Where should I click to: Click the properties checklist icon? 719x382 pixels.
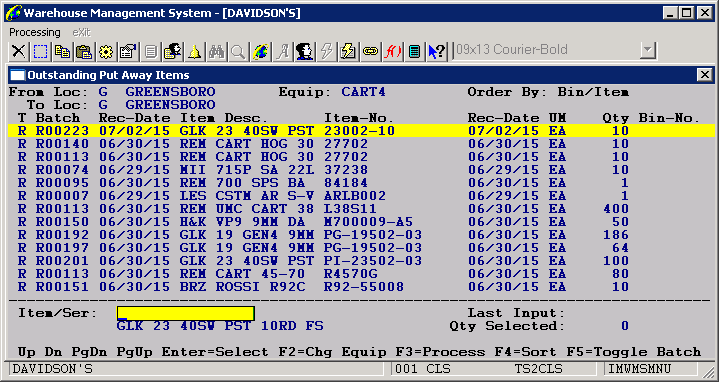pyautogui.click(x=128, y=51)
